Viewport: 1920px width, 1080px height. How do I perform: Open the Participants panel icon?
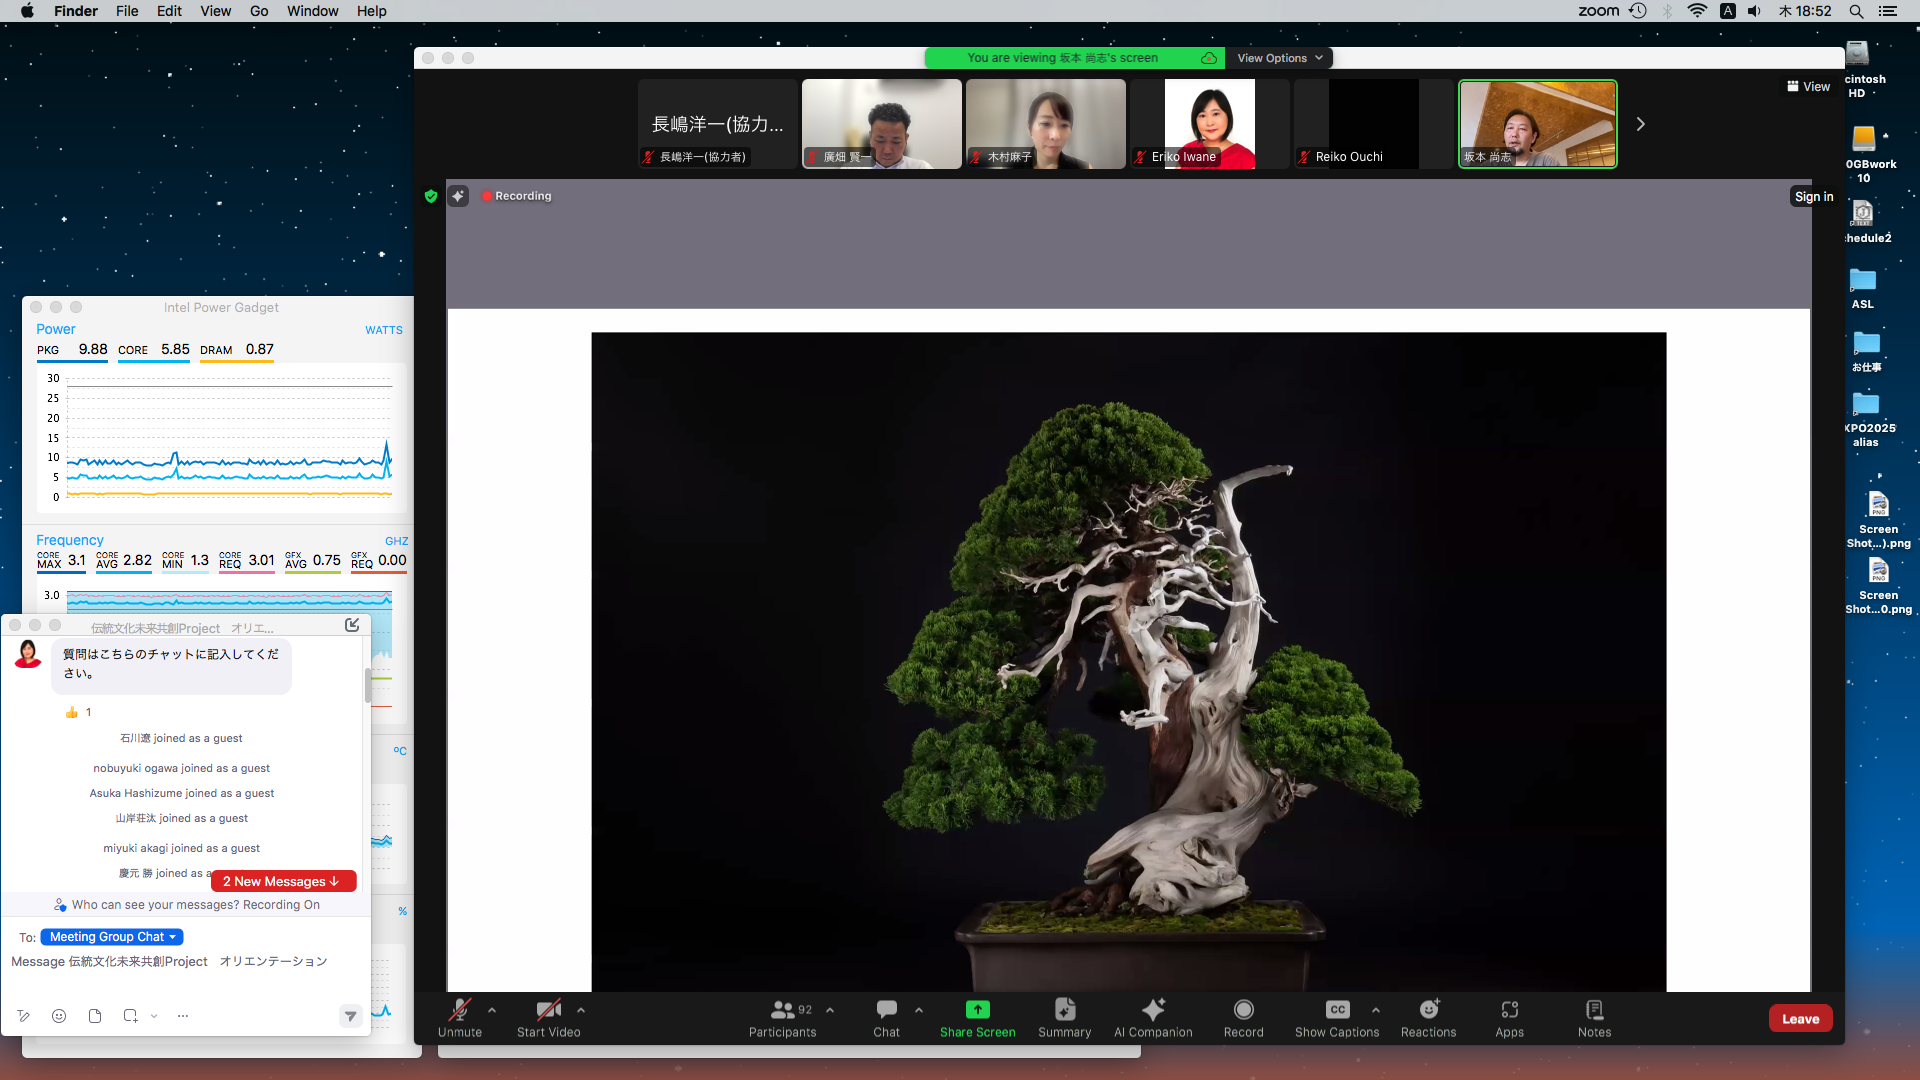click(783, 1010)
